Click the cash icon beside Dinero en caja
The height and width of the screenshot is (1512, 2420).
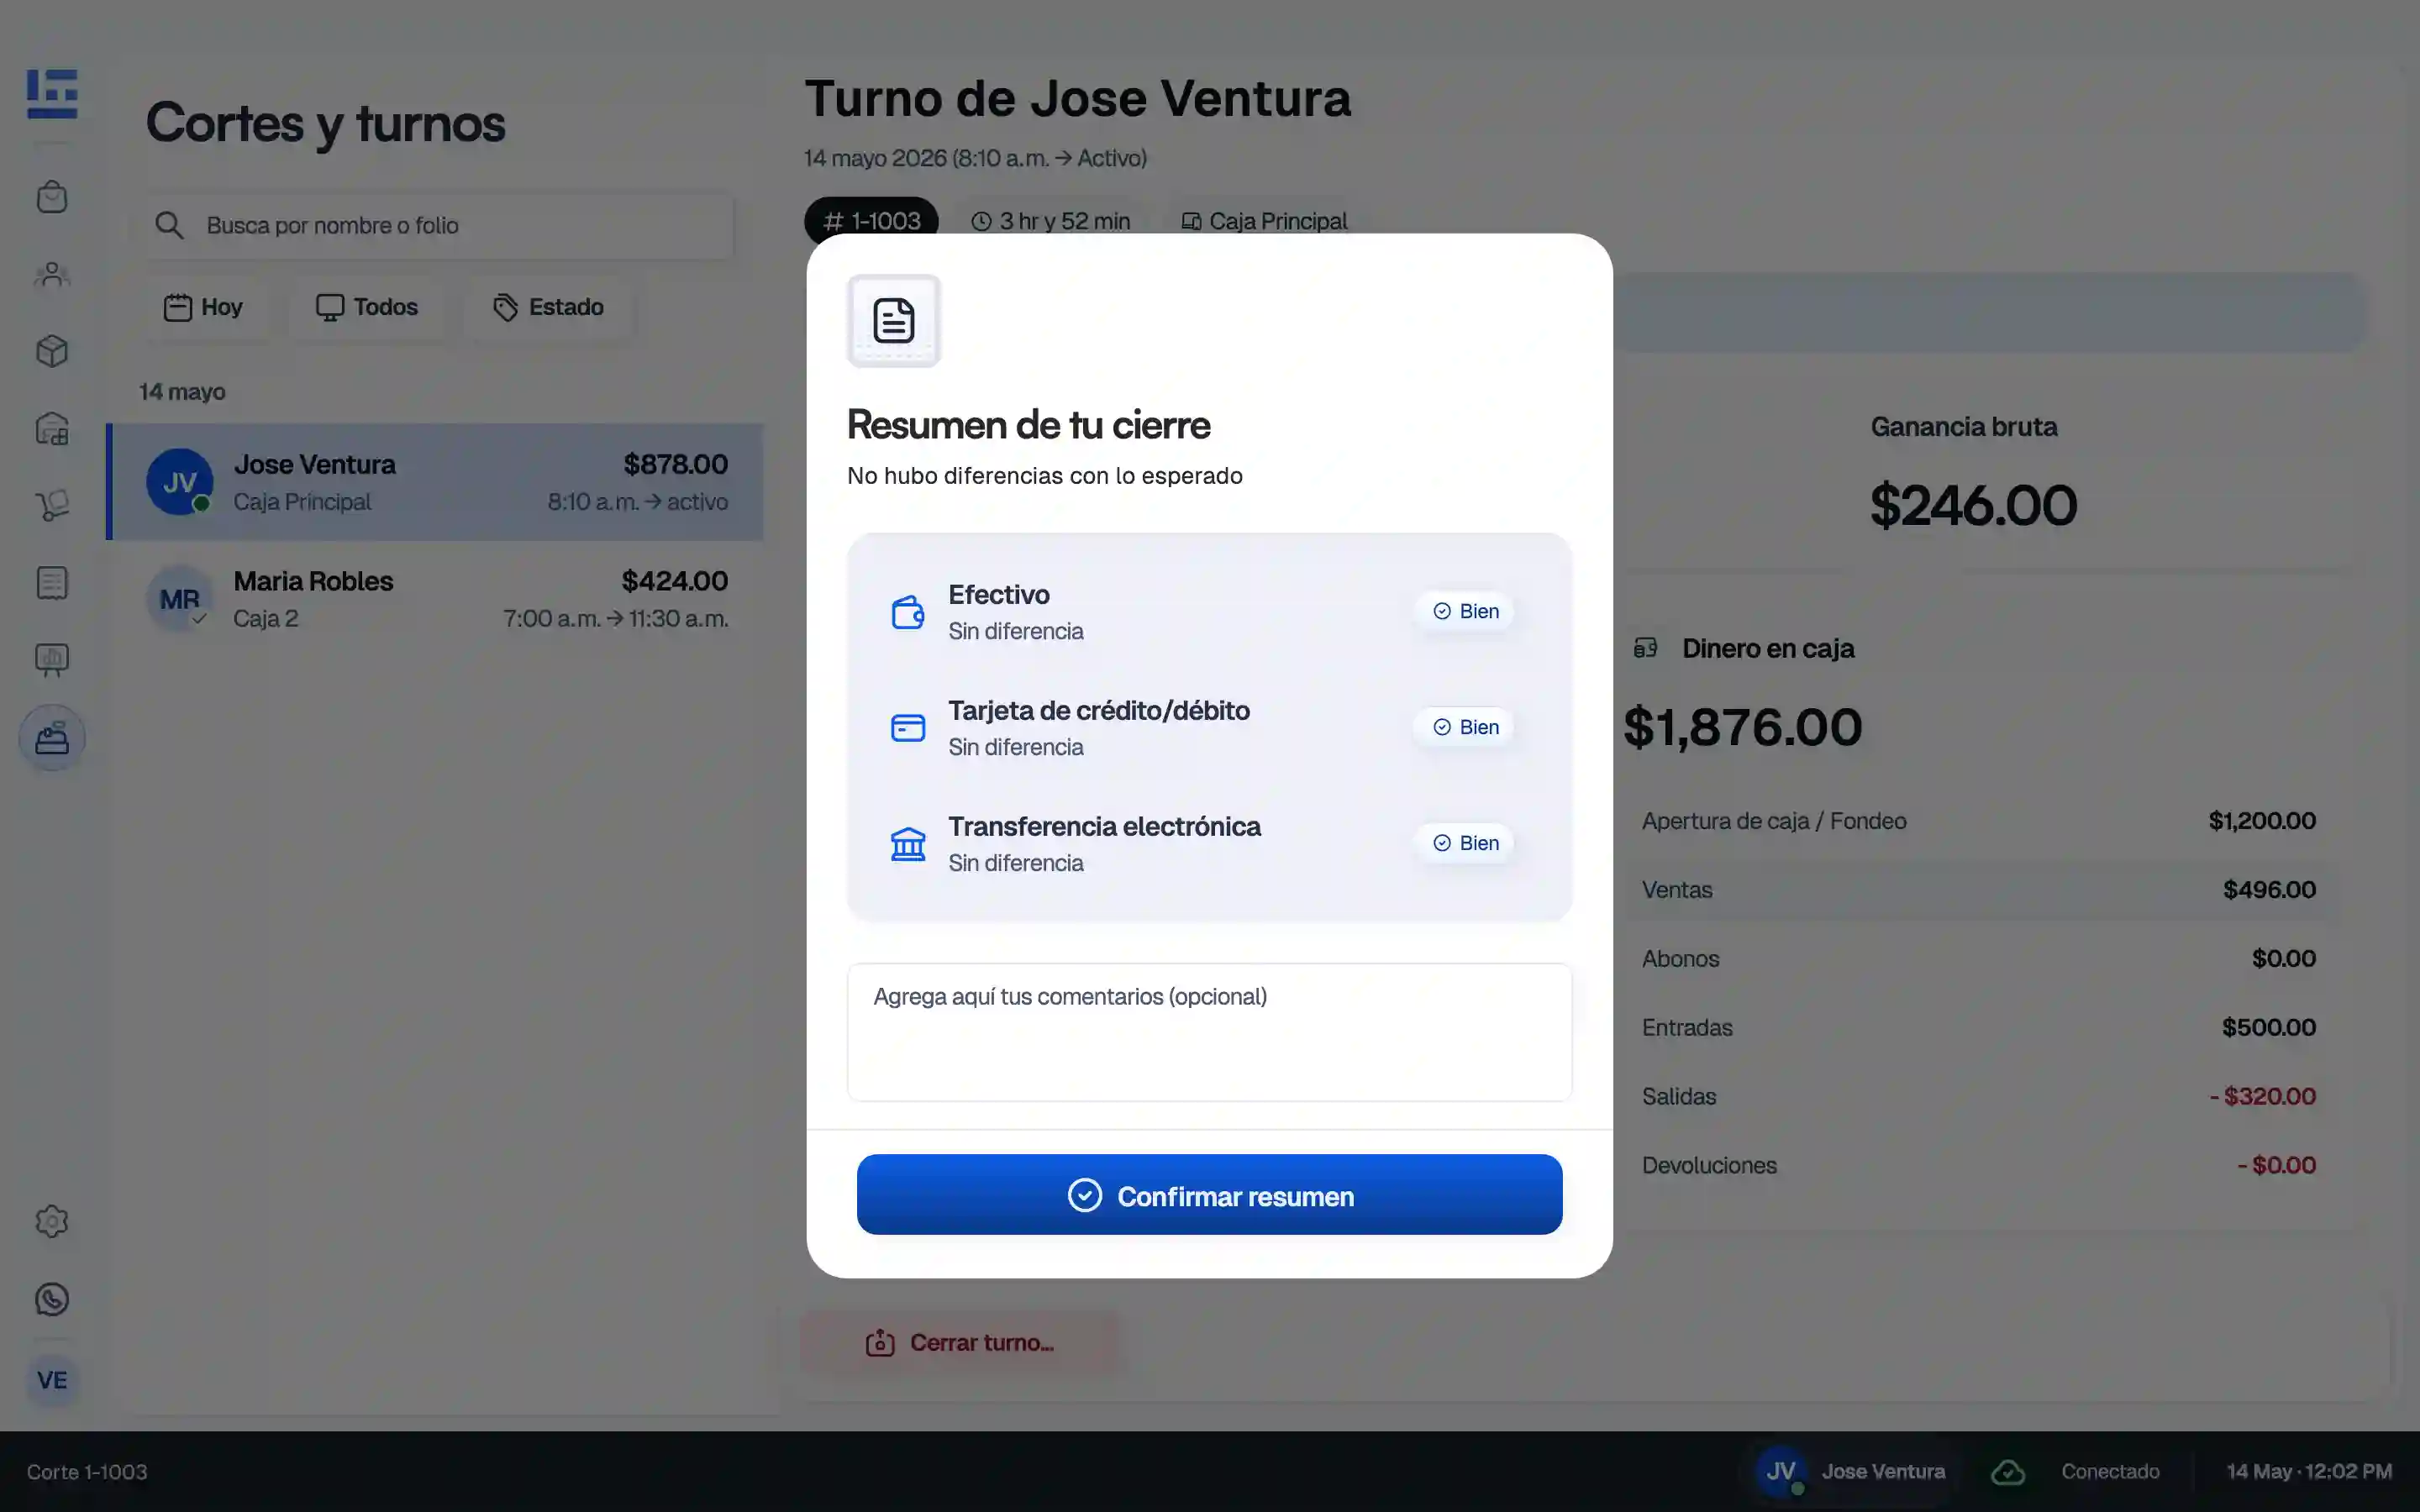coord(1646,648)
